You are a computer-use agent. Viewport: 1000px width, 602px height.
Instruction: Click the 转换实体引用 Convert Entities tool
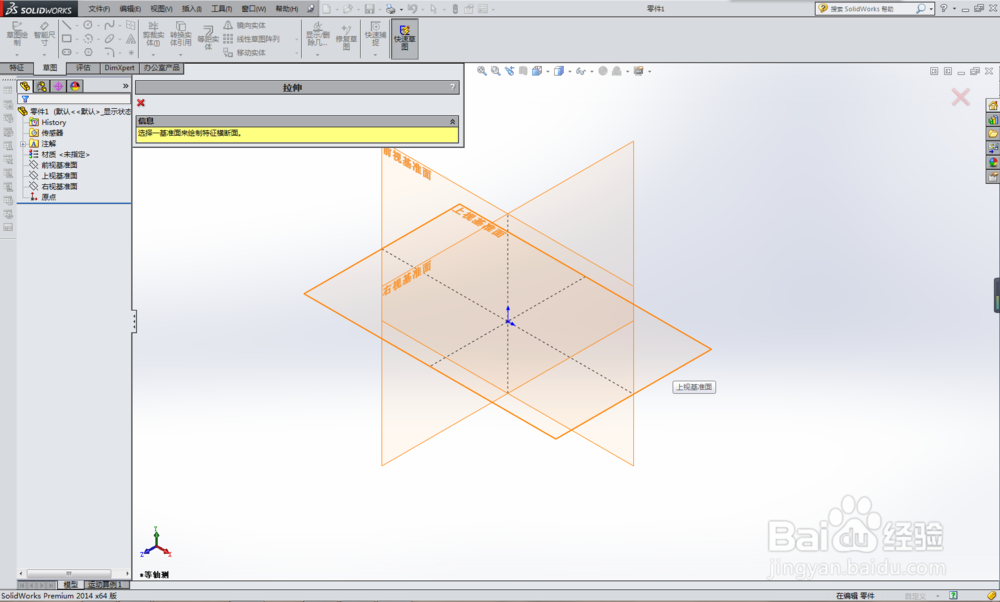click(180, 34)
